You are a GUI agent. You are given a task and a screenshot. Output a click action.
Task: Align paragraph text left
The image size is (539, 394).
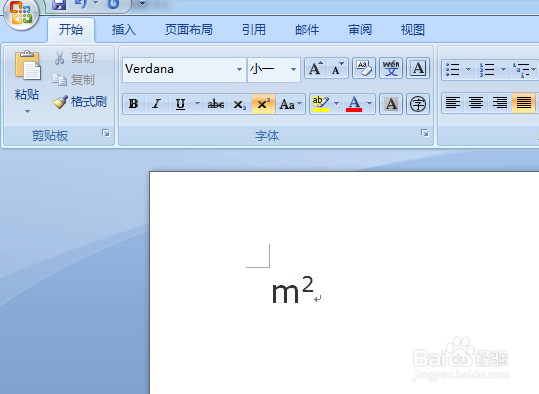click(453, 102)
